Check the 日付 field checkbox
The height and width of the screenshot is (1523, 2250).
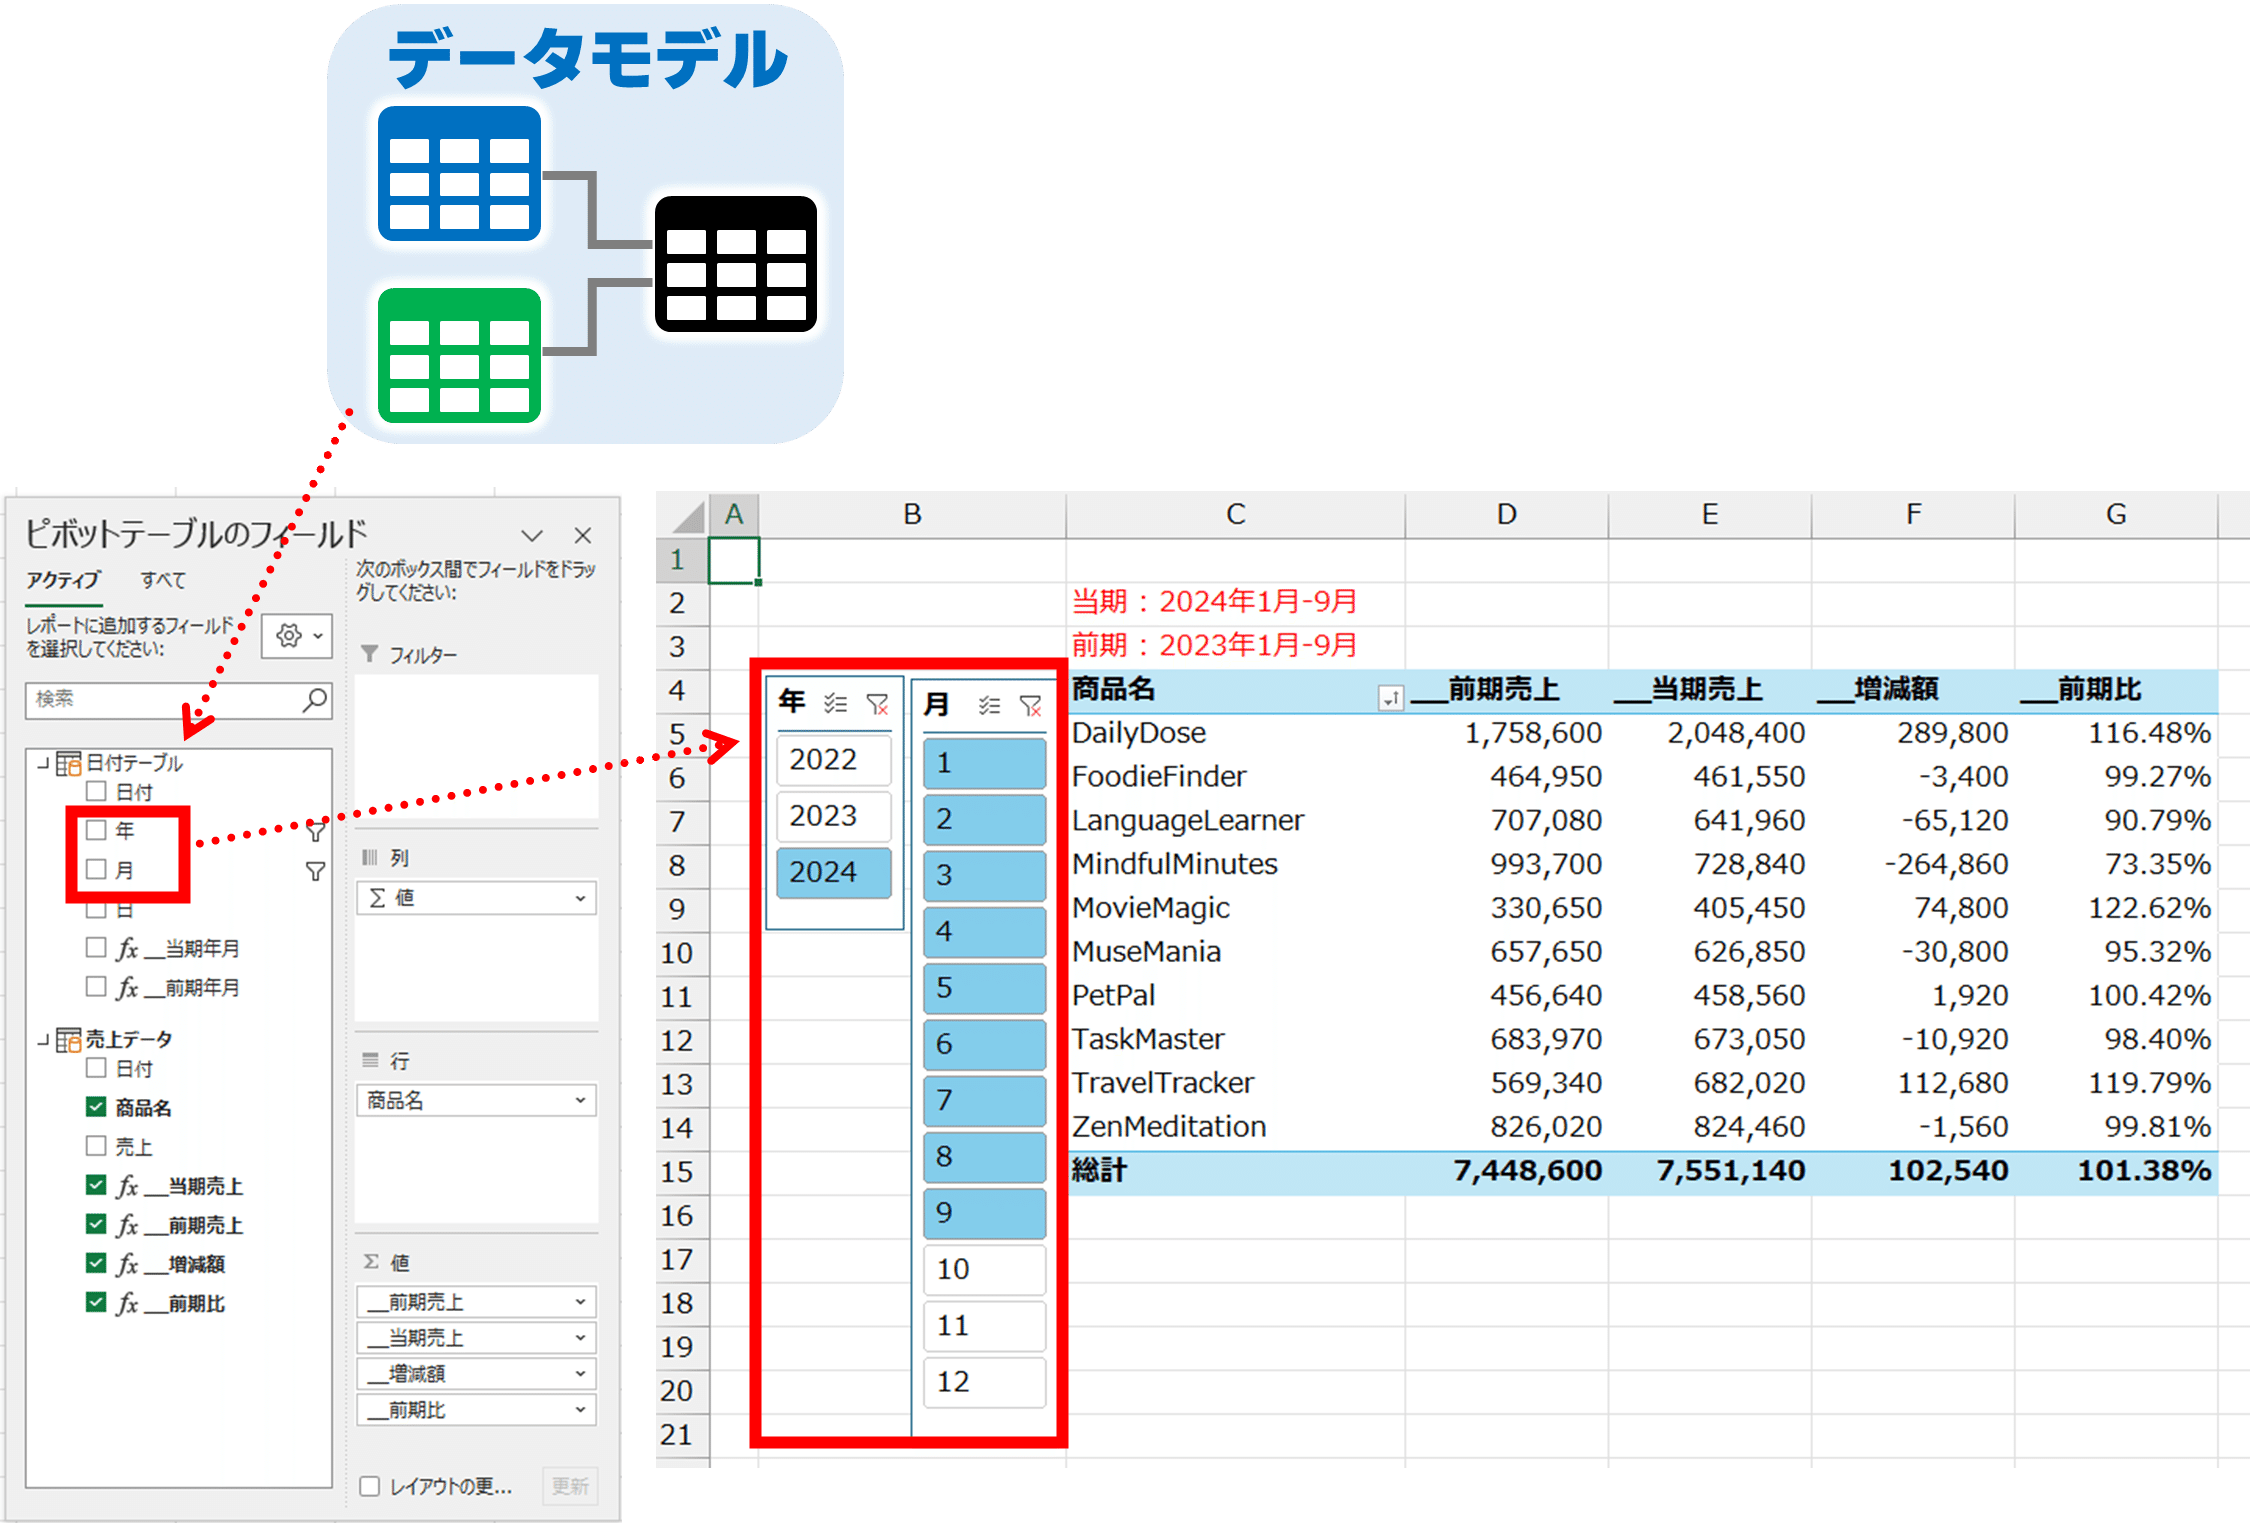pyautogui.click(x=97, y=791)
